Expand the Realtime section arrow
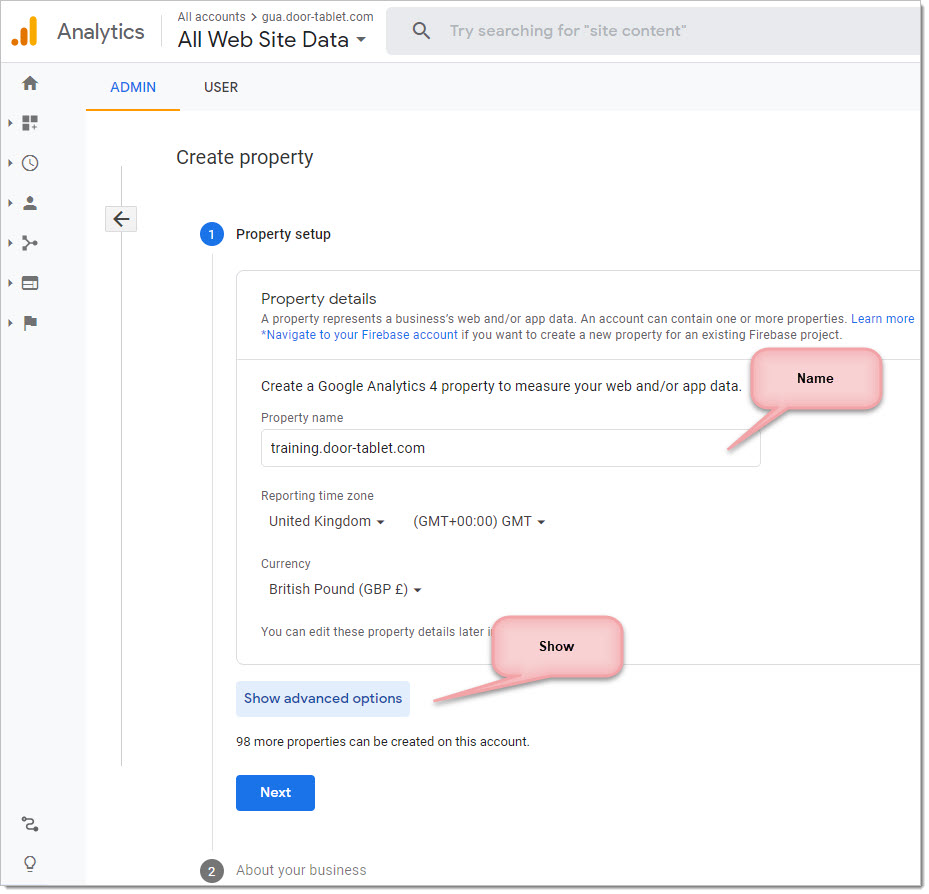 (x=10, y=164)
